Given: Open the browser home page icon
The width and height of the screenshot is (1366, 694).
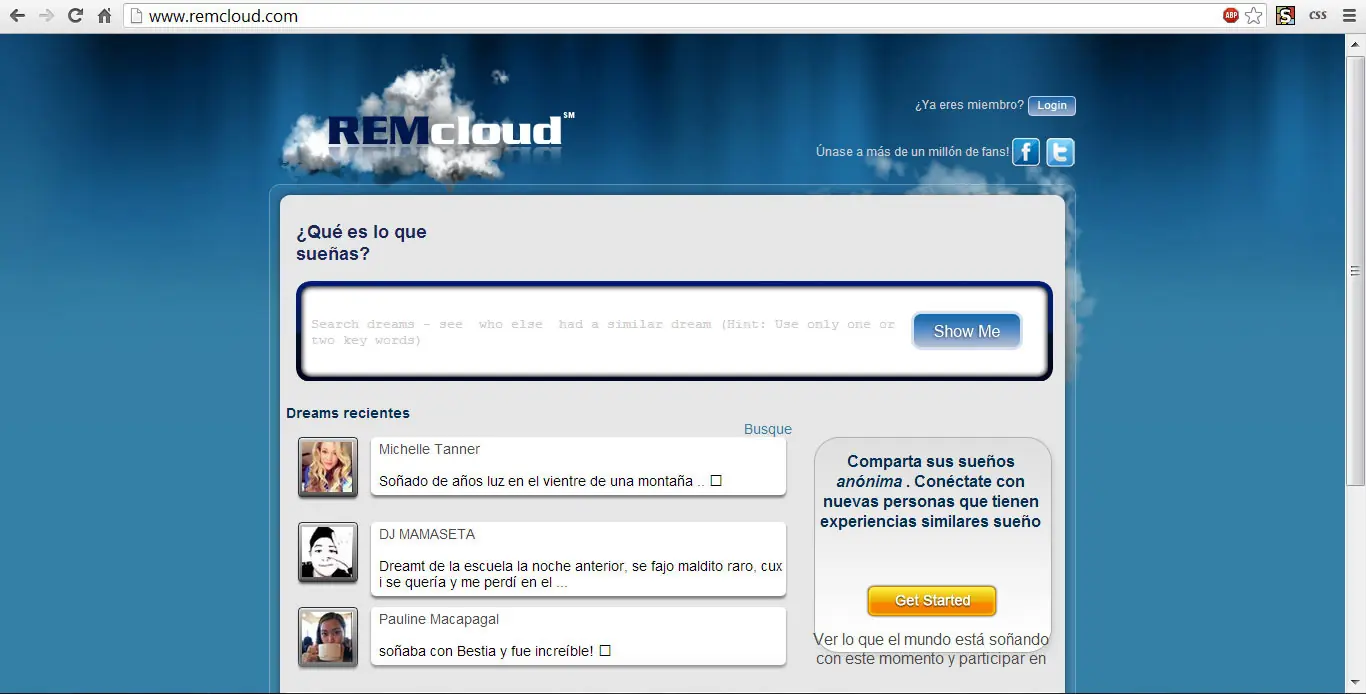Looking at the screenshot, I should [104, 16].
